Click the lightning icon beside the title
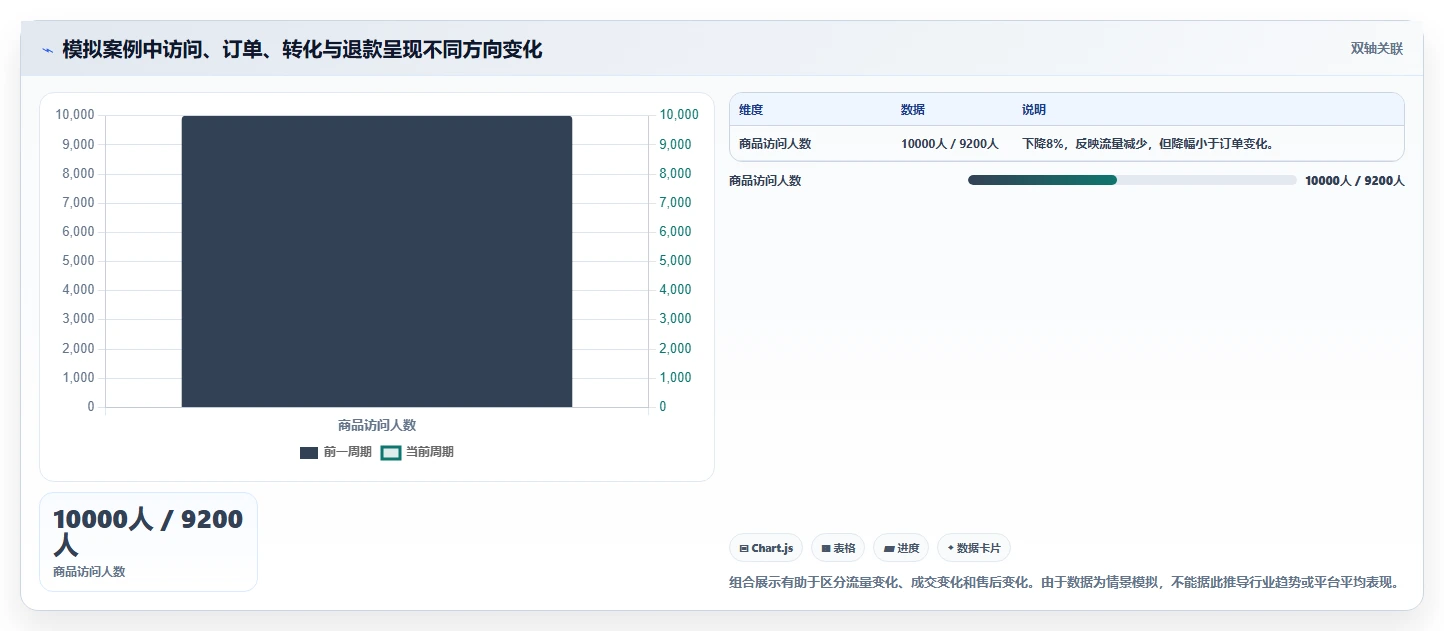Screen dimensions: 1444x631 47,50
